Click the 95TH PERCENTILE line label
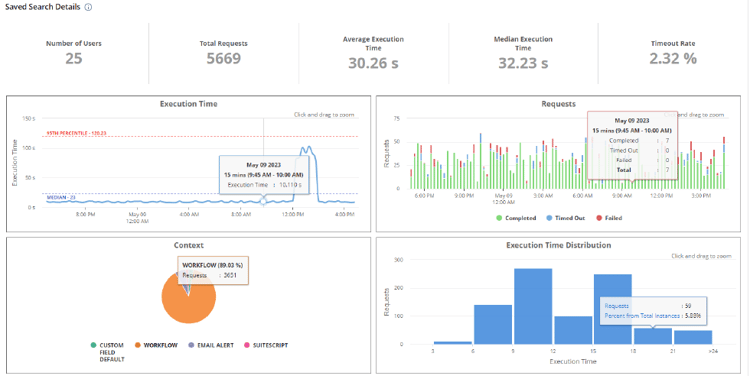750x379 pixels. tap(76, 133)
